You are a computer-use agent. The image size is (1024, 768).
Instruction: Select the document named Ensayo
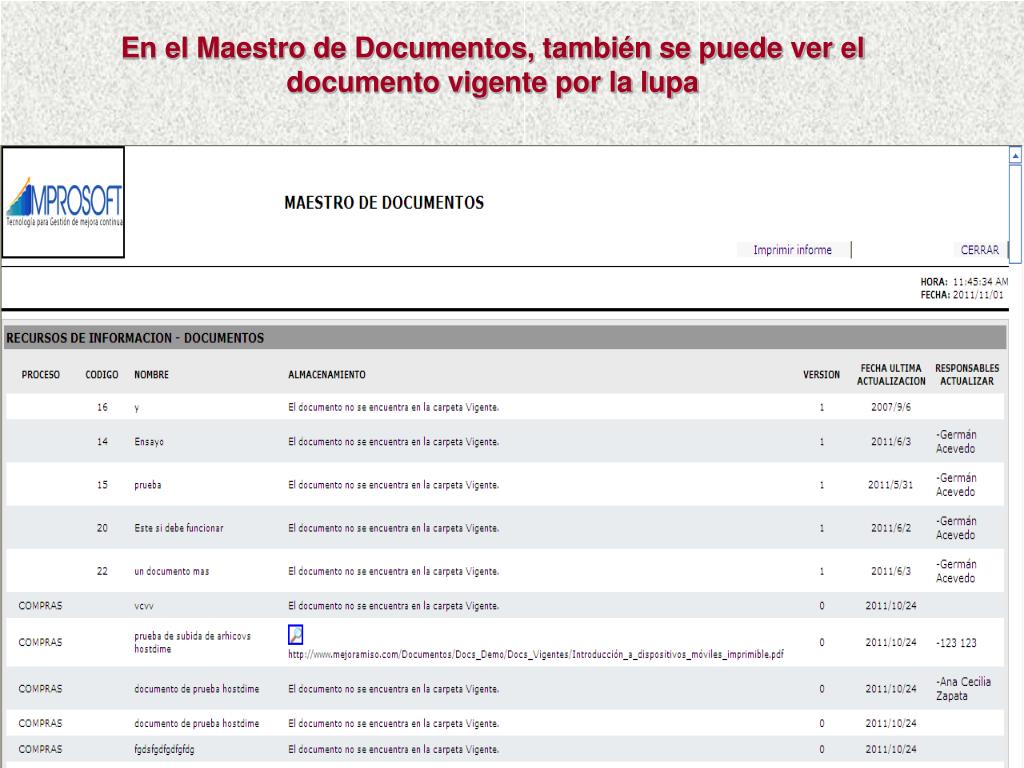149,442
